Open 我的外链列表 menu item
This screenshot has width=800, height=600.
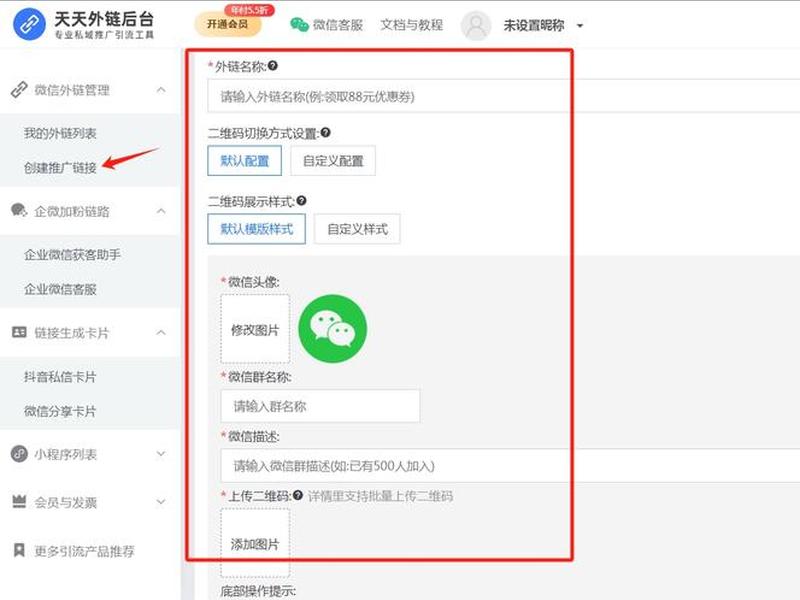(60, 134)
